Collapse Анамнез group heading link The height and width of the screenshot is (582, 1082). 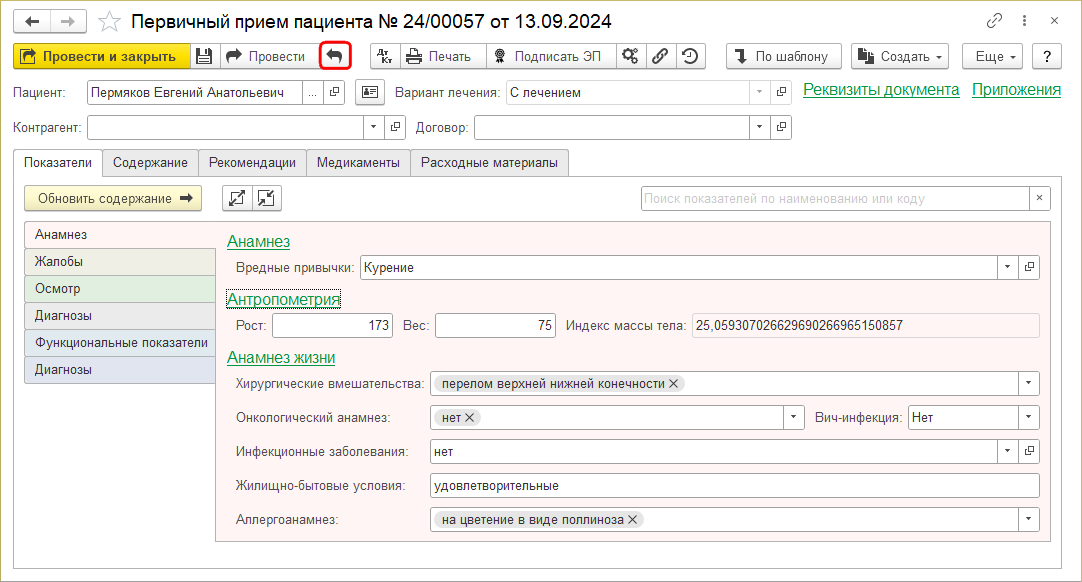click(259, 242)
